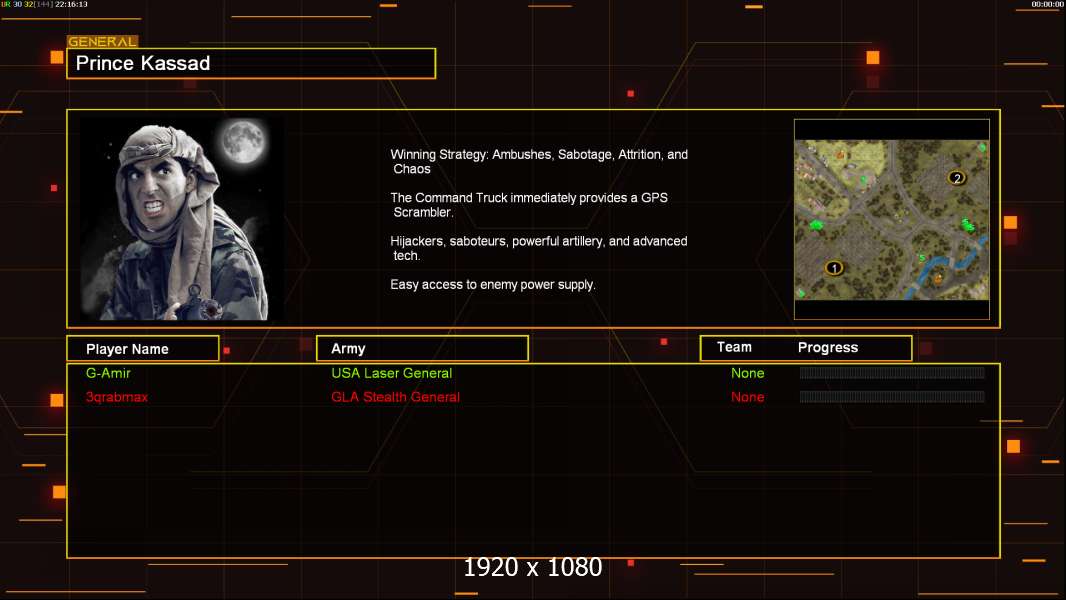This screenshot has height=600, width=1066.
Task: Click the full moon in the portrait
Action: coord(243,141)
